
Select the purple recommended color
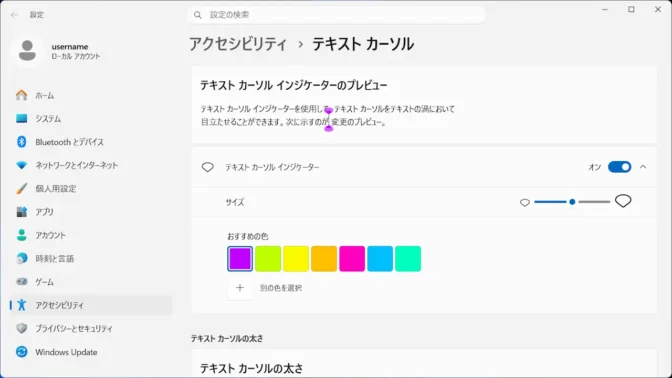tap(240, 258)
